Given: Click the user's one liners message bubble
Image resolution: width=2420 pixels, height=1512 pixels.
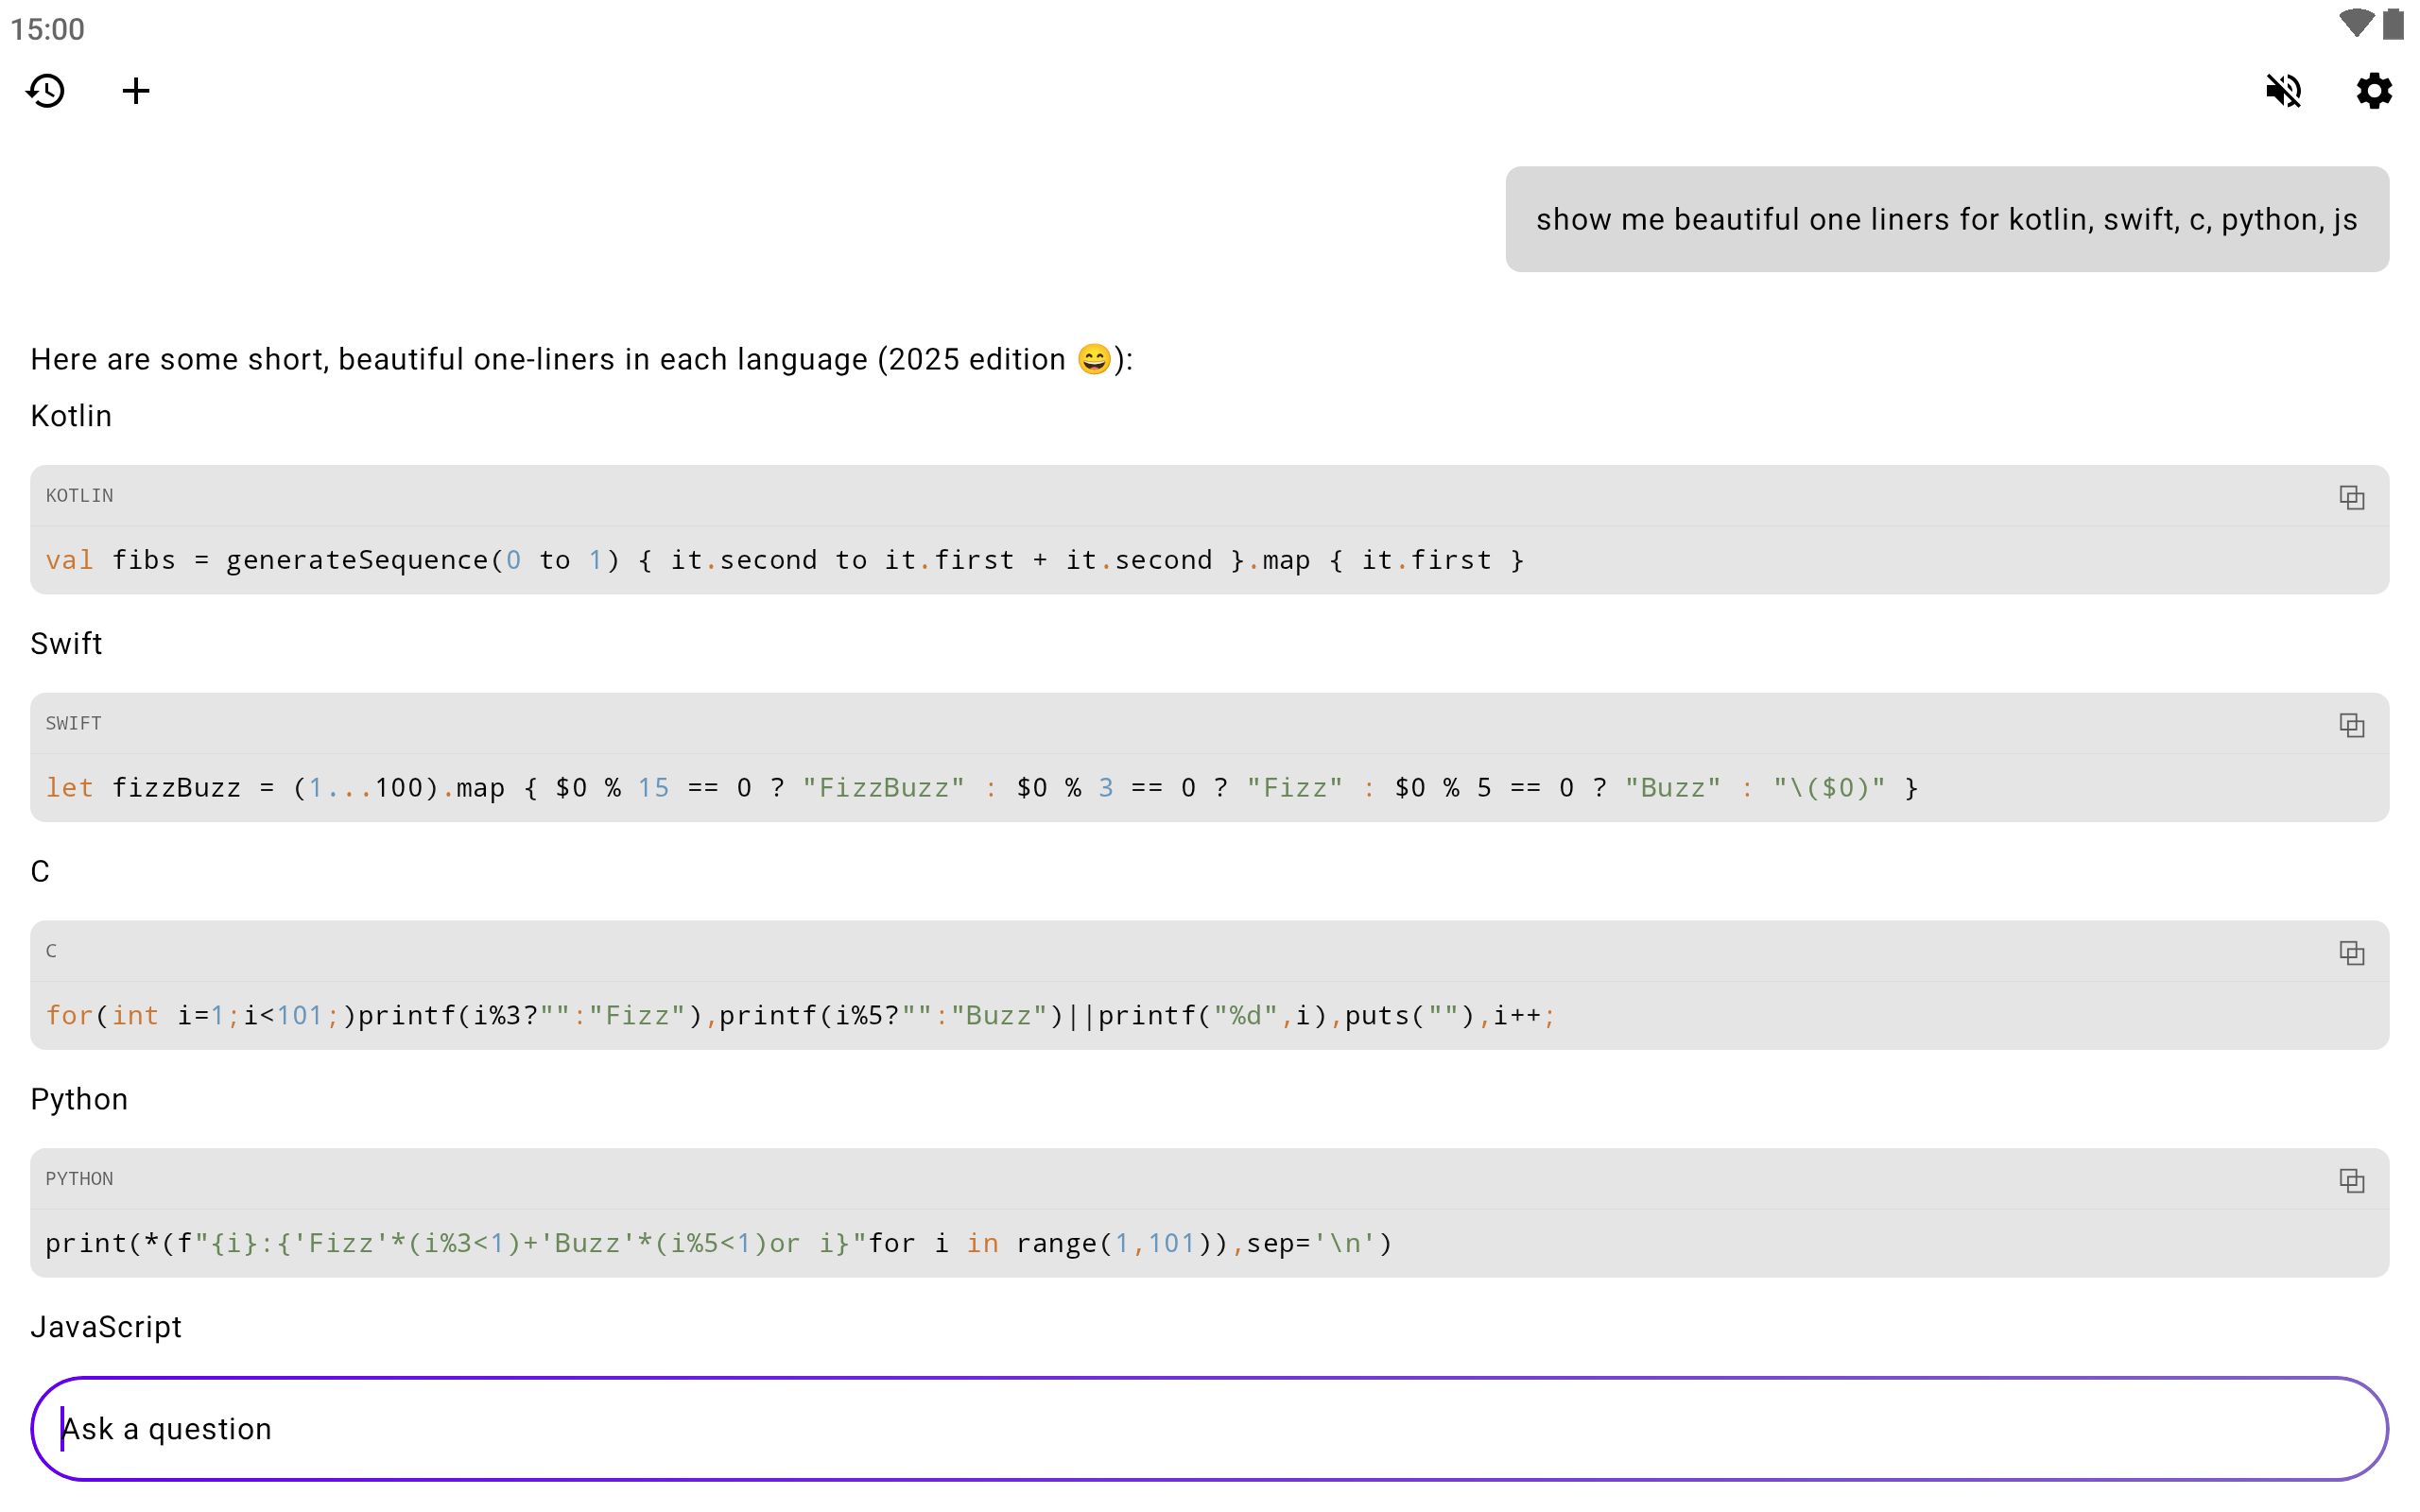Looking at the screenshot, I should 1946,219.
